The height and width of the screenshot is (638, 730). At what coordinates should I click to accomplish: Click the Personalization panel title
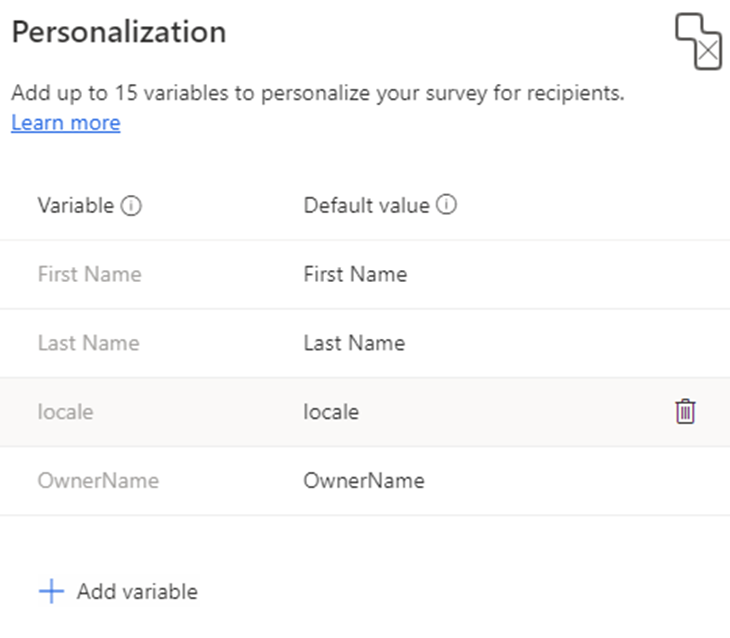click(x=119, y=32)
